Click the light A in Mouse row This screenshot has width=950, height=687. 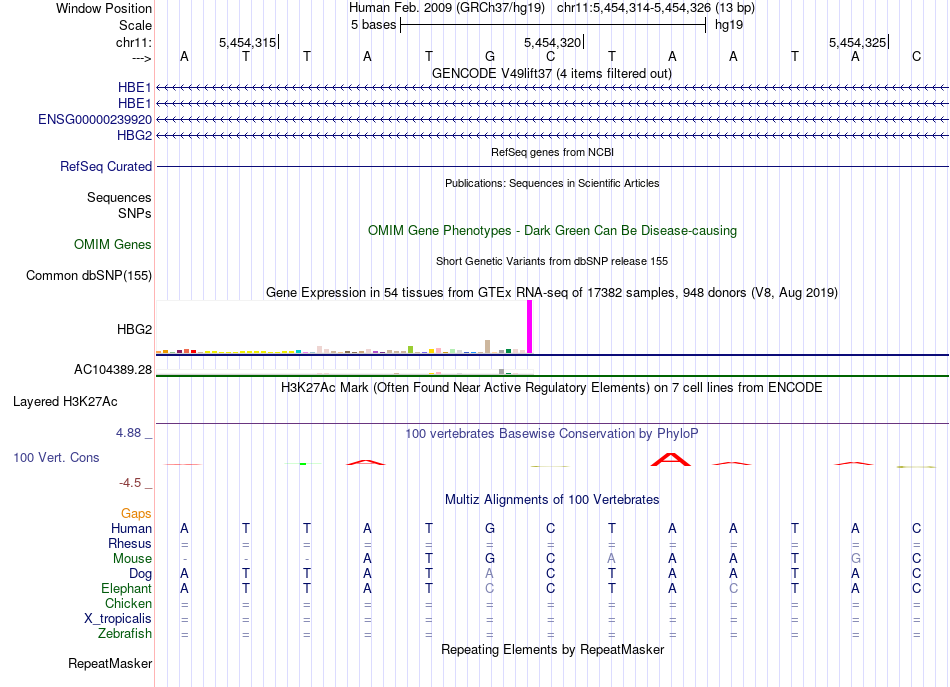coord(611,559)
